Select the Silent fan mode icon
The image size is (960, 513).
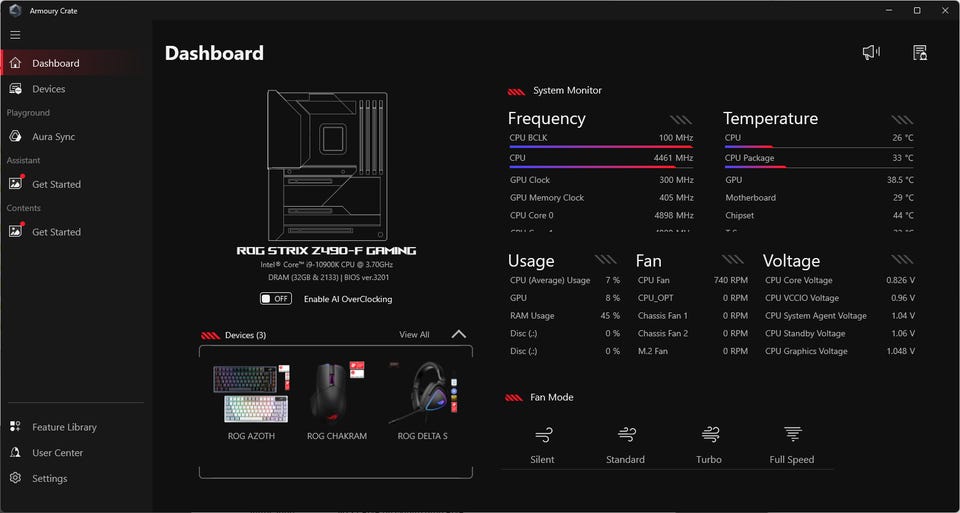click(x=542, y=435)
